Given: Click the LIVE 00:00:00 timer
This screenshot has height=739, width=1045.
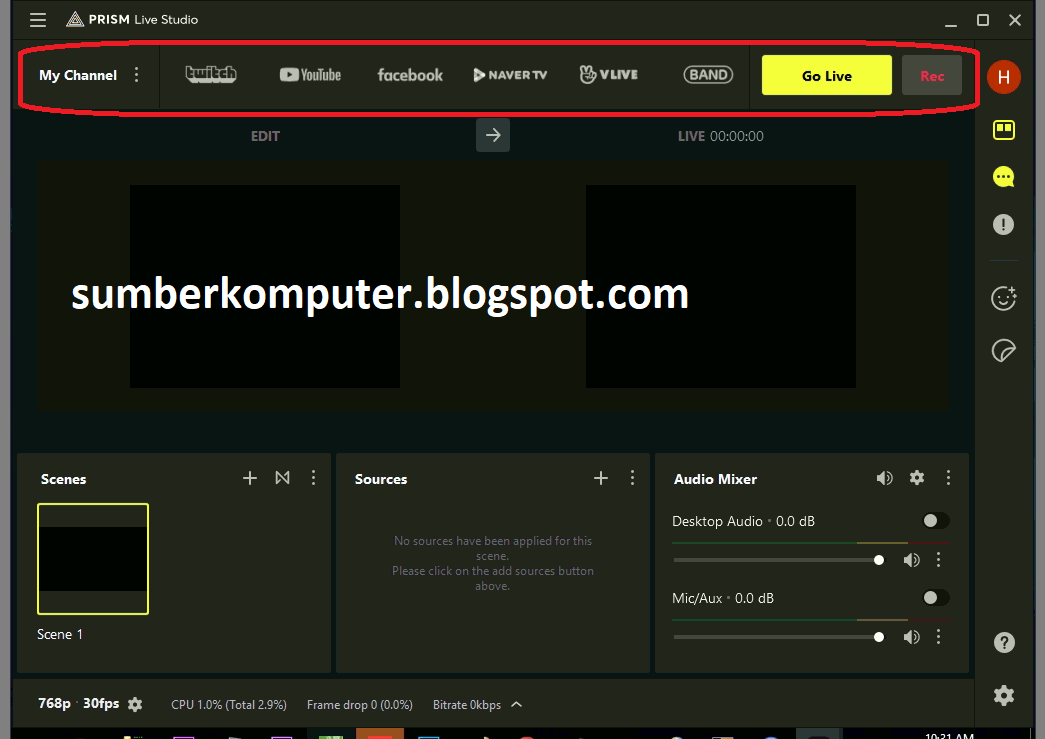Looking at the screenshot, I should pyautogui.click(x=720, y=136).
